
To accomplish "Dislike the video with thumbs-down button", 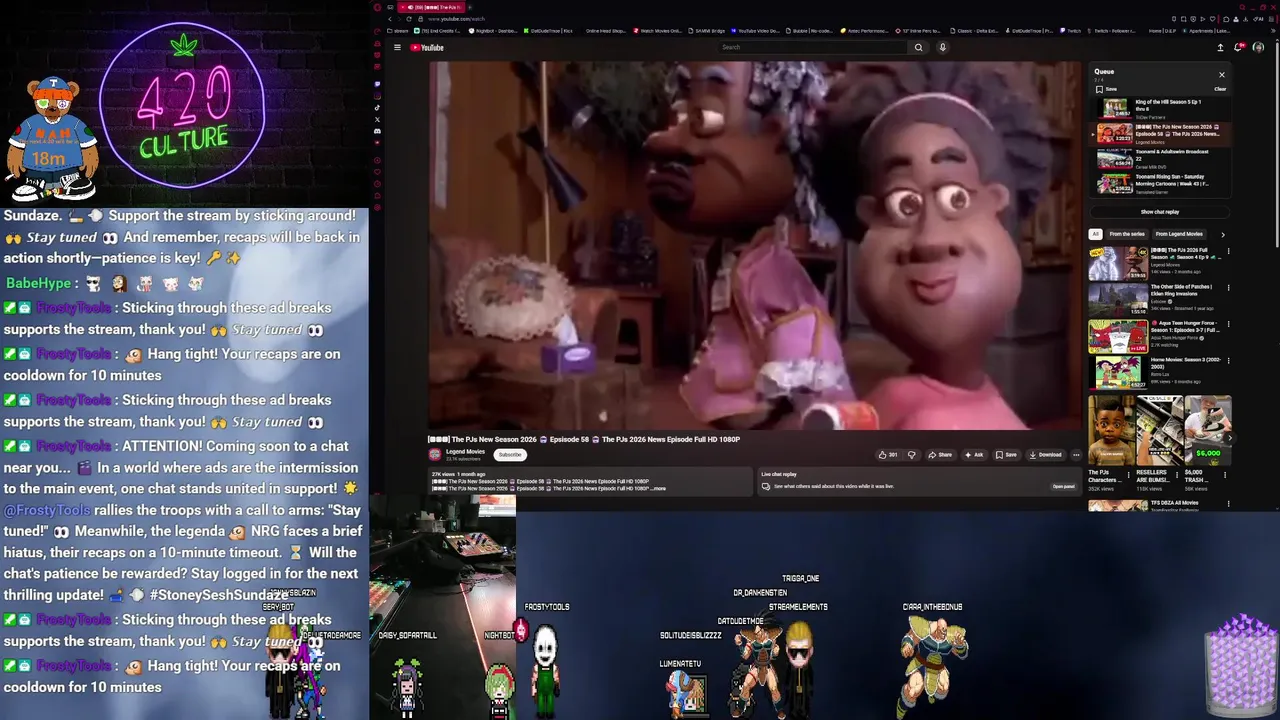I will [x=911, y=455].
